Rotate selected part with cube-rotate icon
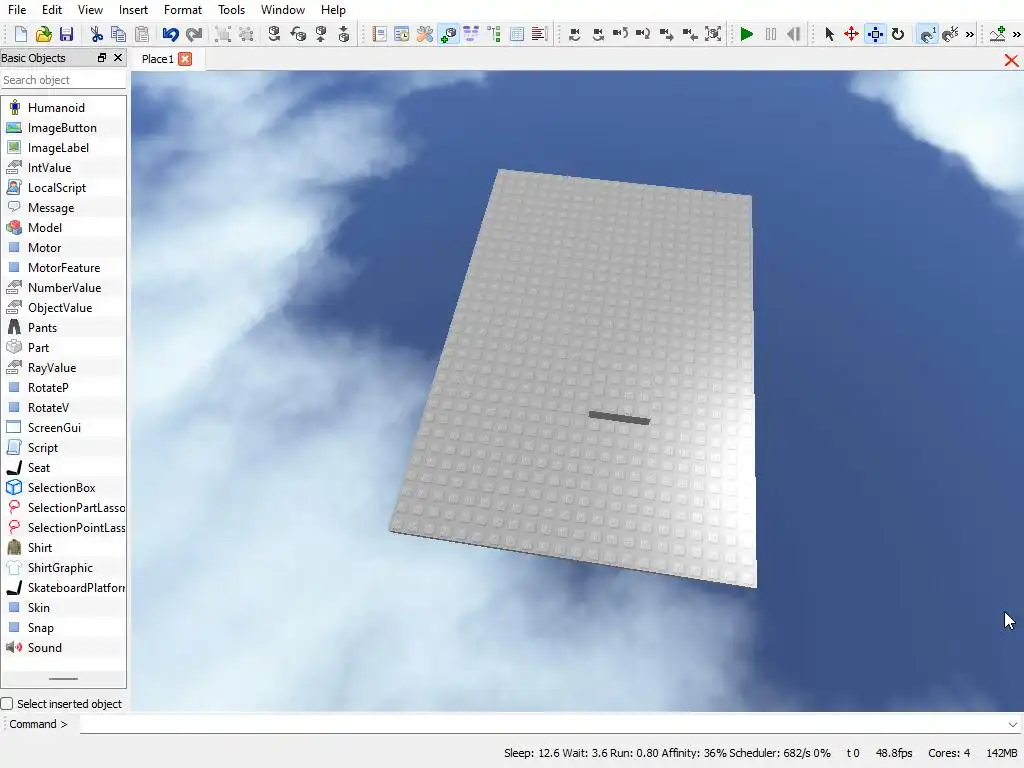The width and height of the screenshot is (1024, 768). click(274, 34)
